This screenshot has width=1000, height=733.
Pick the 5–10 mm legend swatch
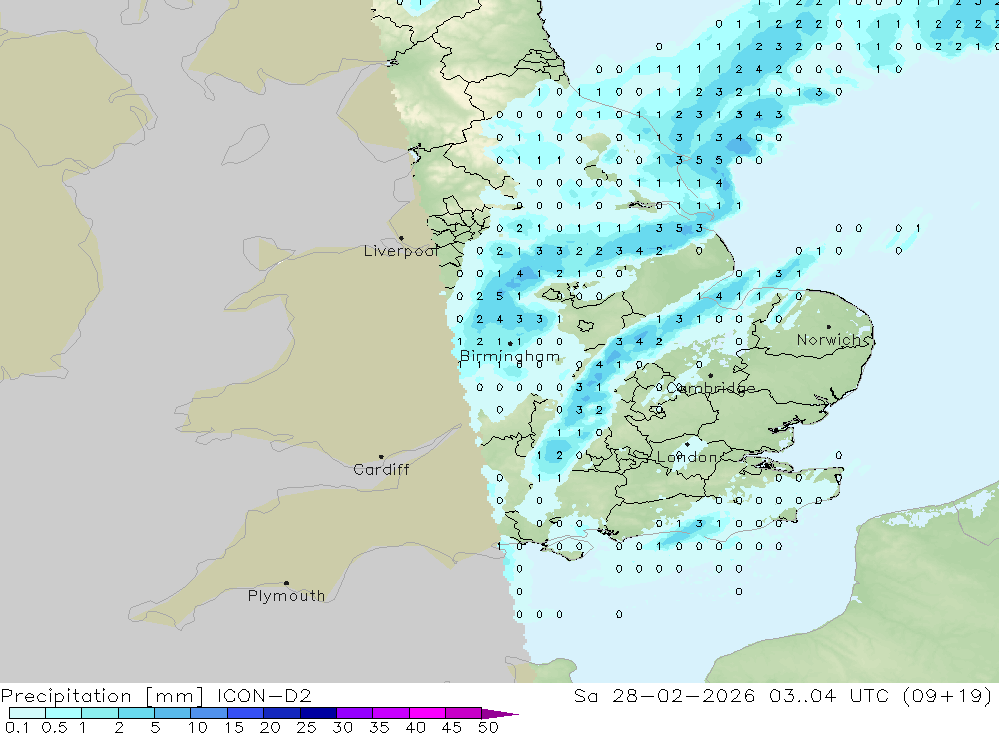coord(172,713)
